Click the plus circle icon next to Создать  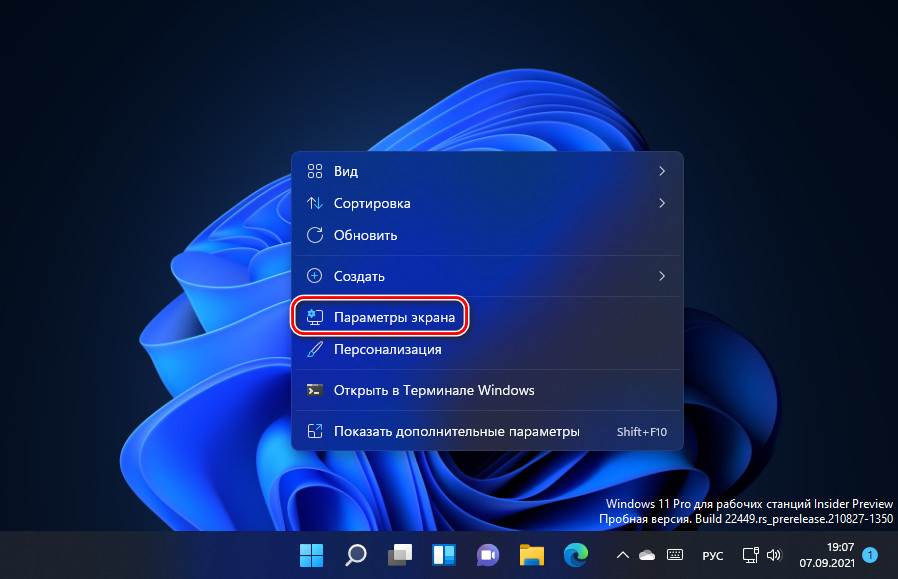point(314,276)
